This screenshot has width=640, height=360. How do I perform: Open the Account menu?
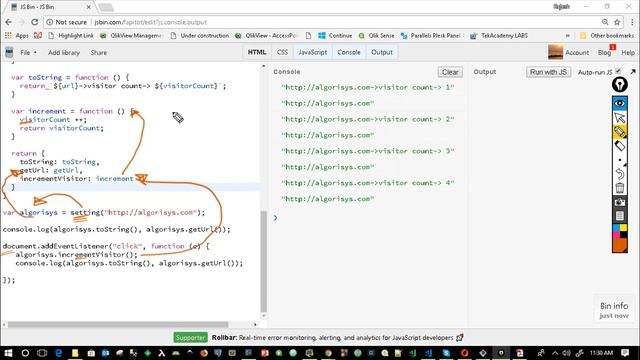577,53
